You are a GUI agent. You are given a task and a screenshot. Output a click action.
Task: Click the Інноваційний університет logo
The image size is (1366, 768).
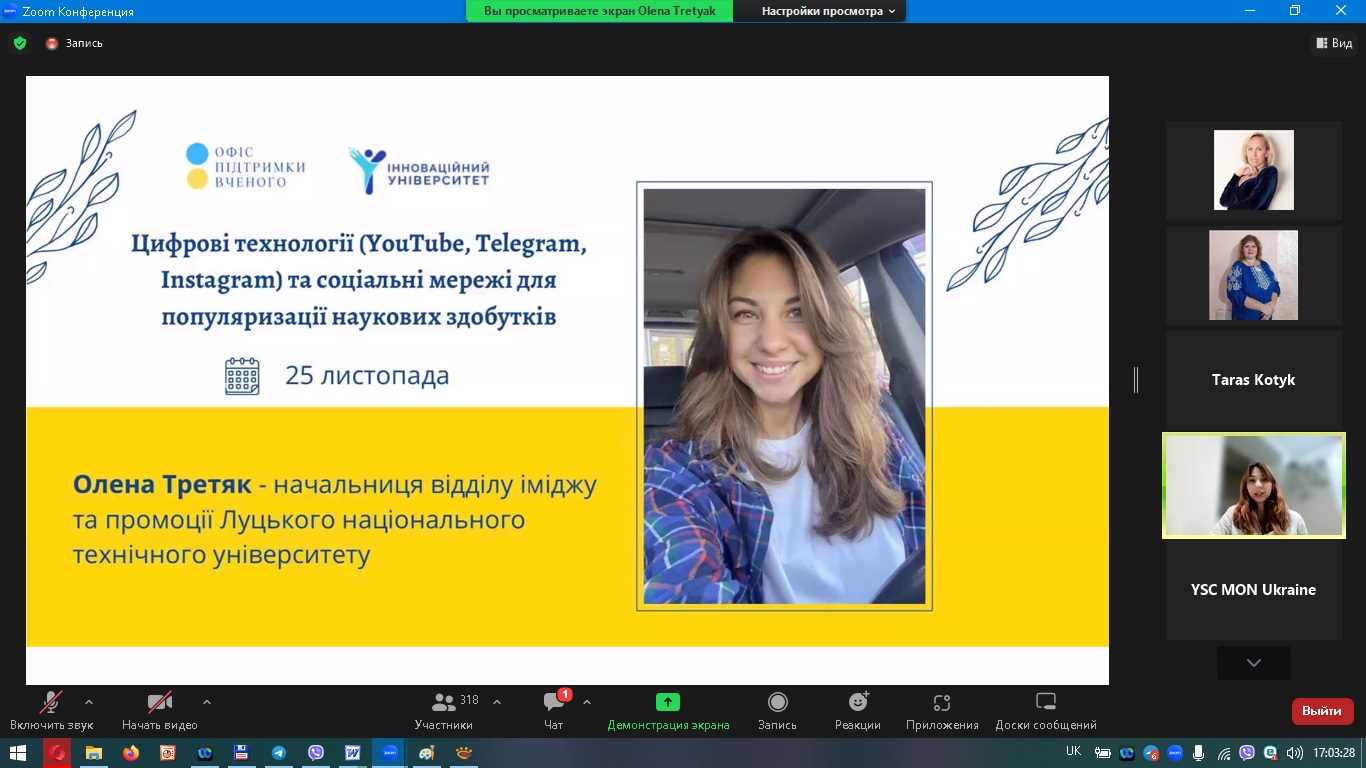pos(419,170)
